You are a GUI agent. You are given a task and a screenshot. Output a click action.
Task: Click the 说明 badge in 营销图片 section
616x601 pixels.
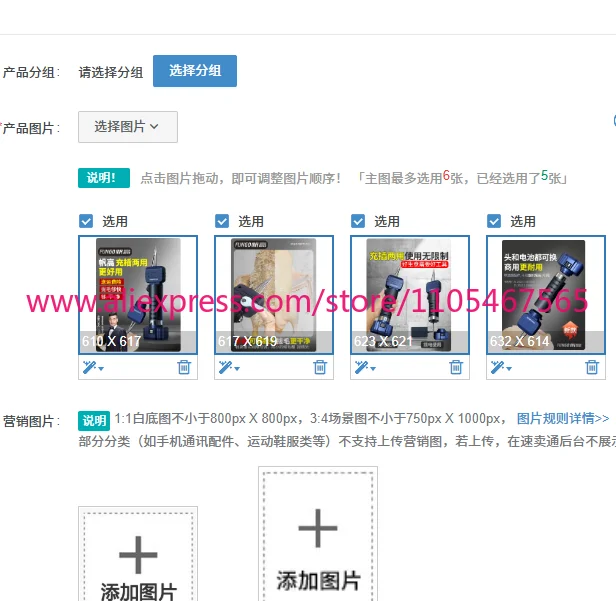coord(94,421)
